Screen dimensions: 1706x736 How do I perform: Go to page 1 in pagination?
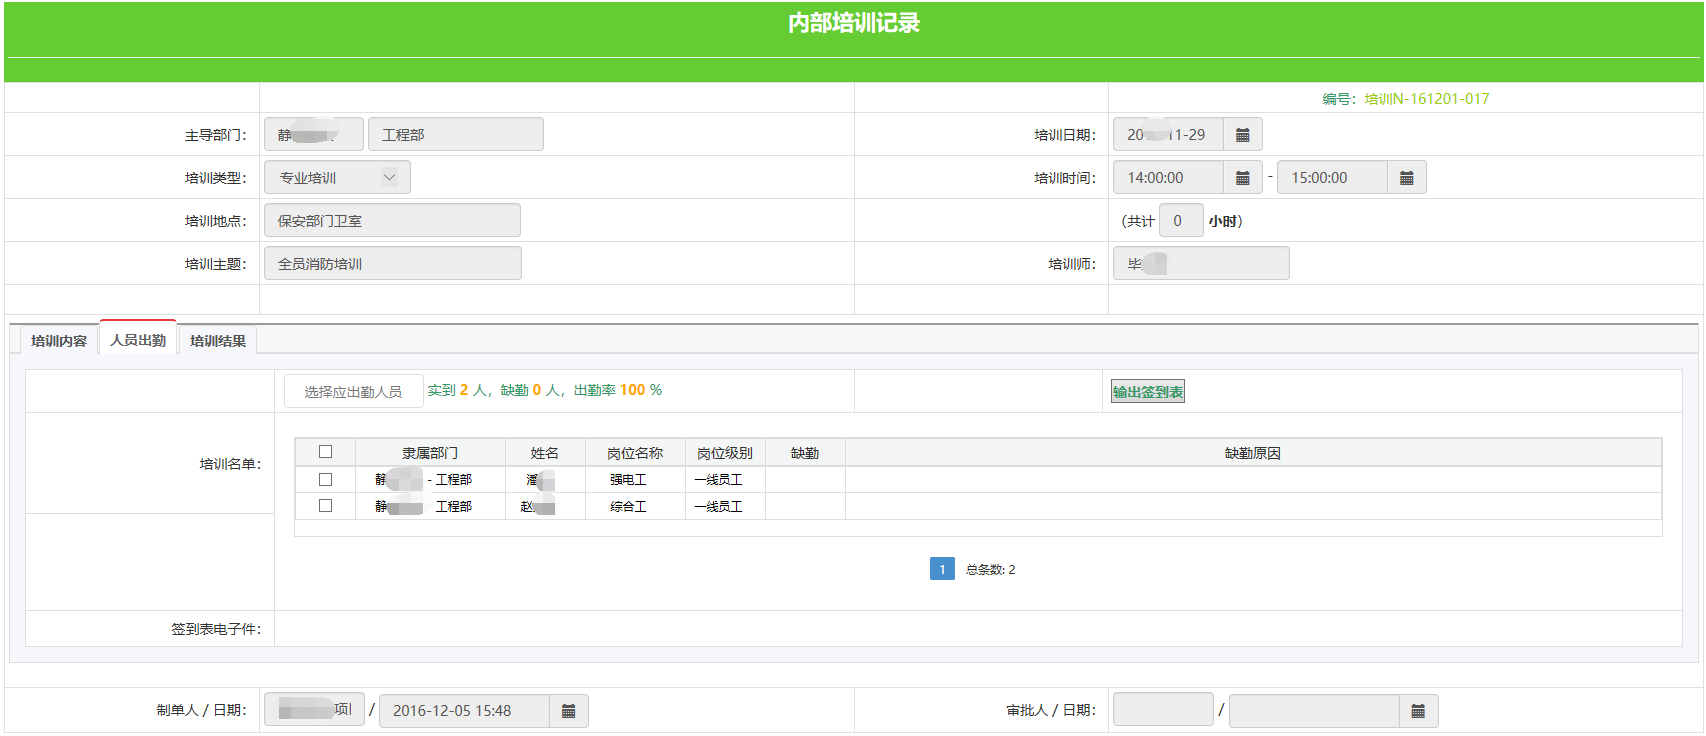click(941, 569)
